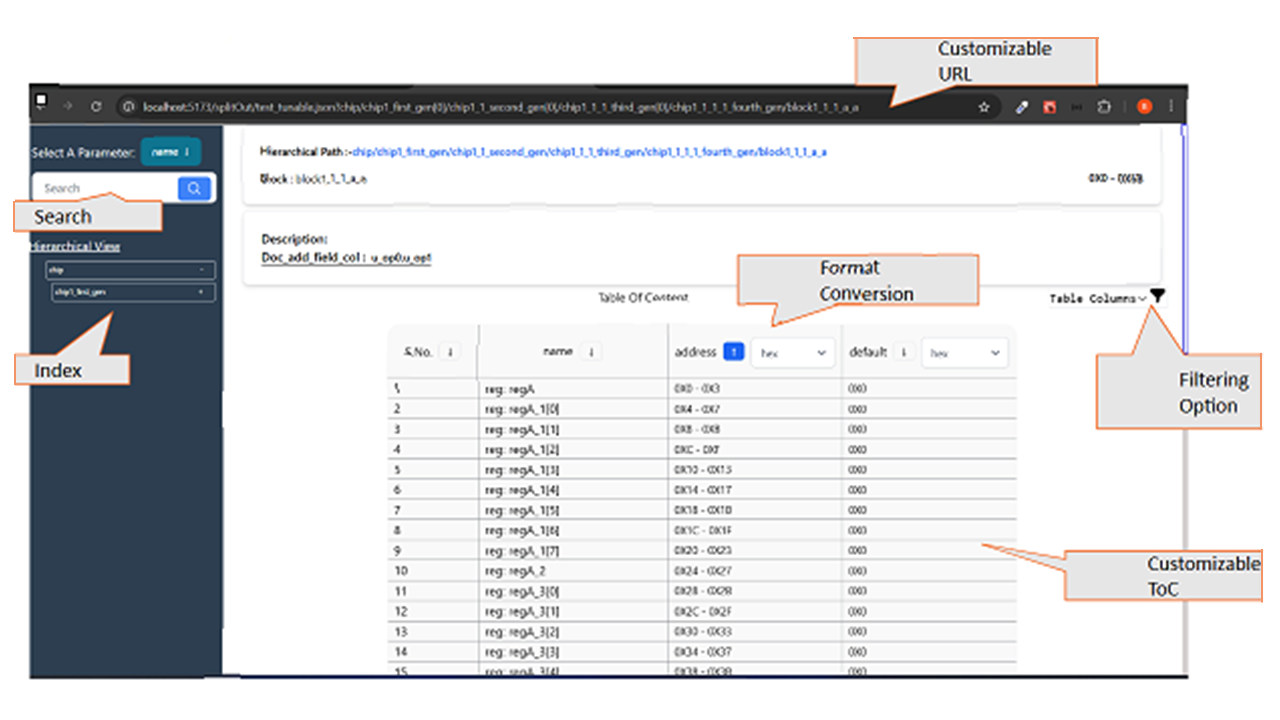Screen dimensions: 1280x720
Task: Select the reg: regA_1[0] row
Action: pos(702,408)
